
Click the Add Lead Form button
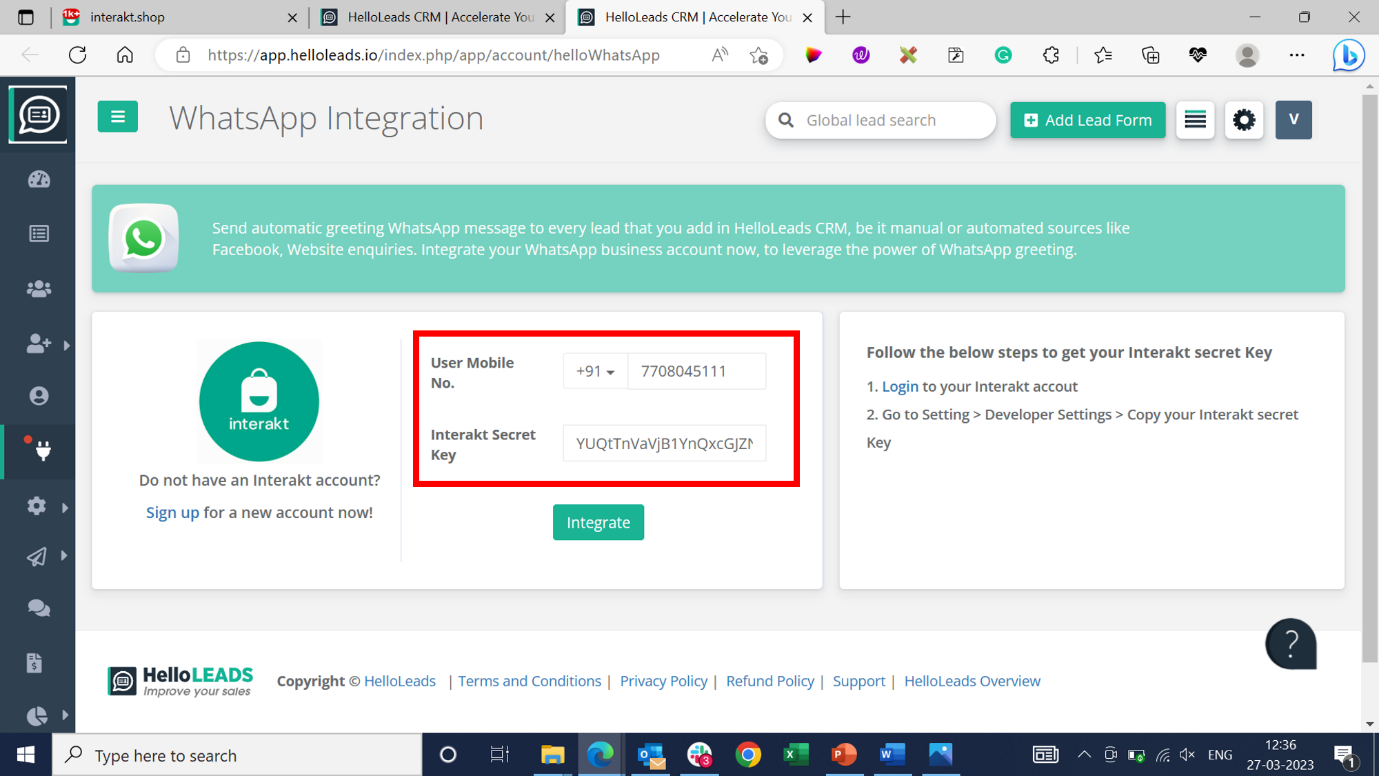pyautogui.click(x=1088, y=120)
